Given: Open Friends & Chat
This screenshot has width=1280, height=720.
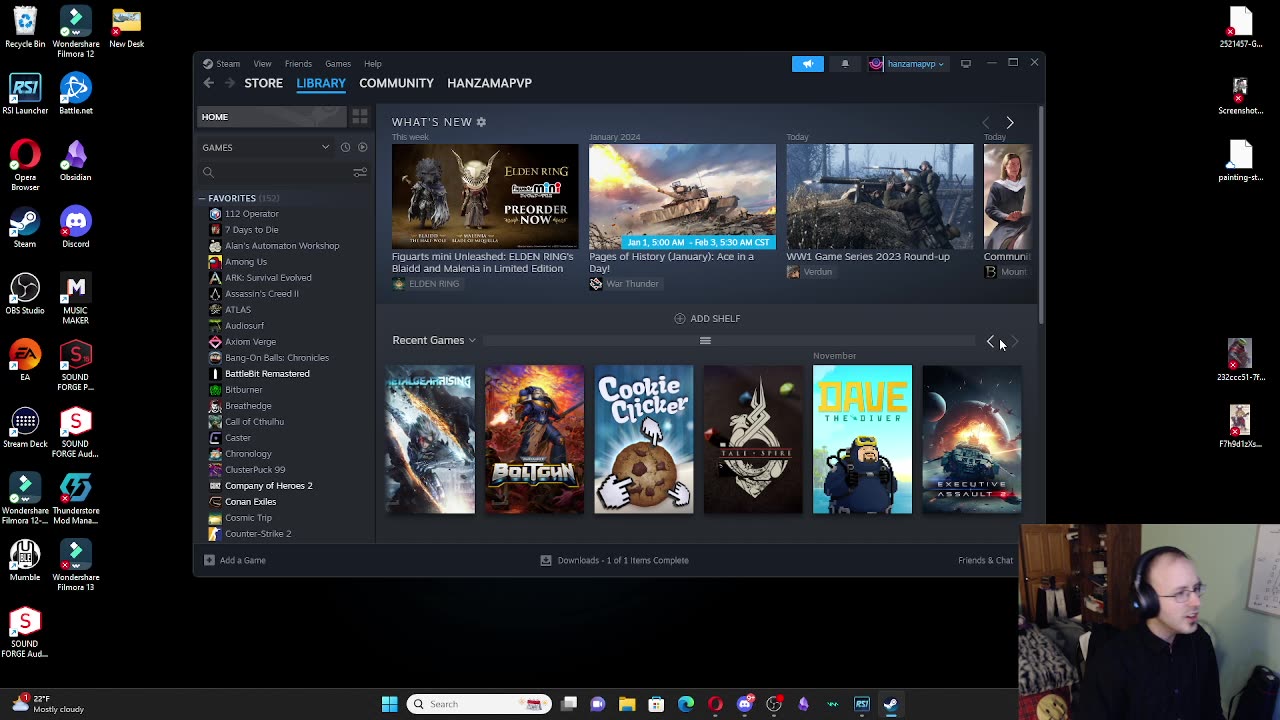Looking at the screenshot, I should tap(985, 560).
